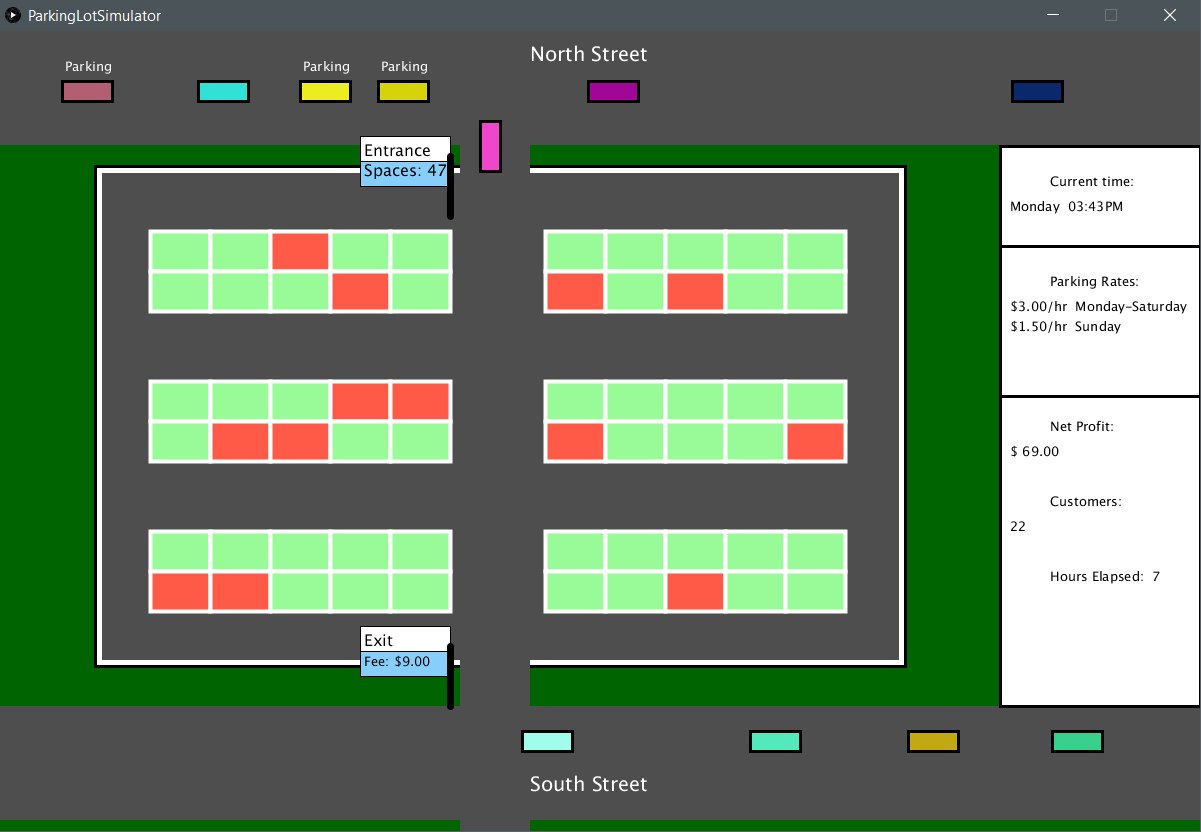
Task: Click the leftmost red spot in bottom-left block
Action: pyautogui.click(x=180, y=591)
